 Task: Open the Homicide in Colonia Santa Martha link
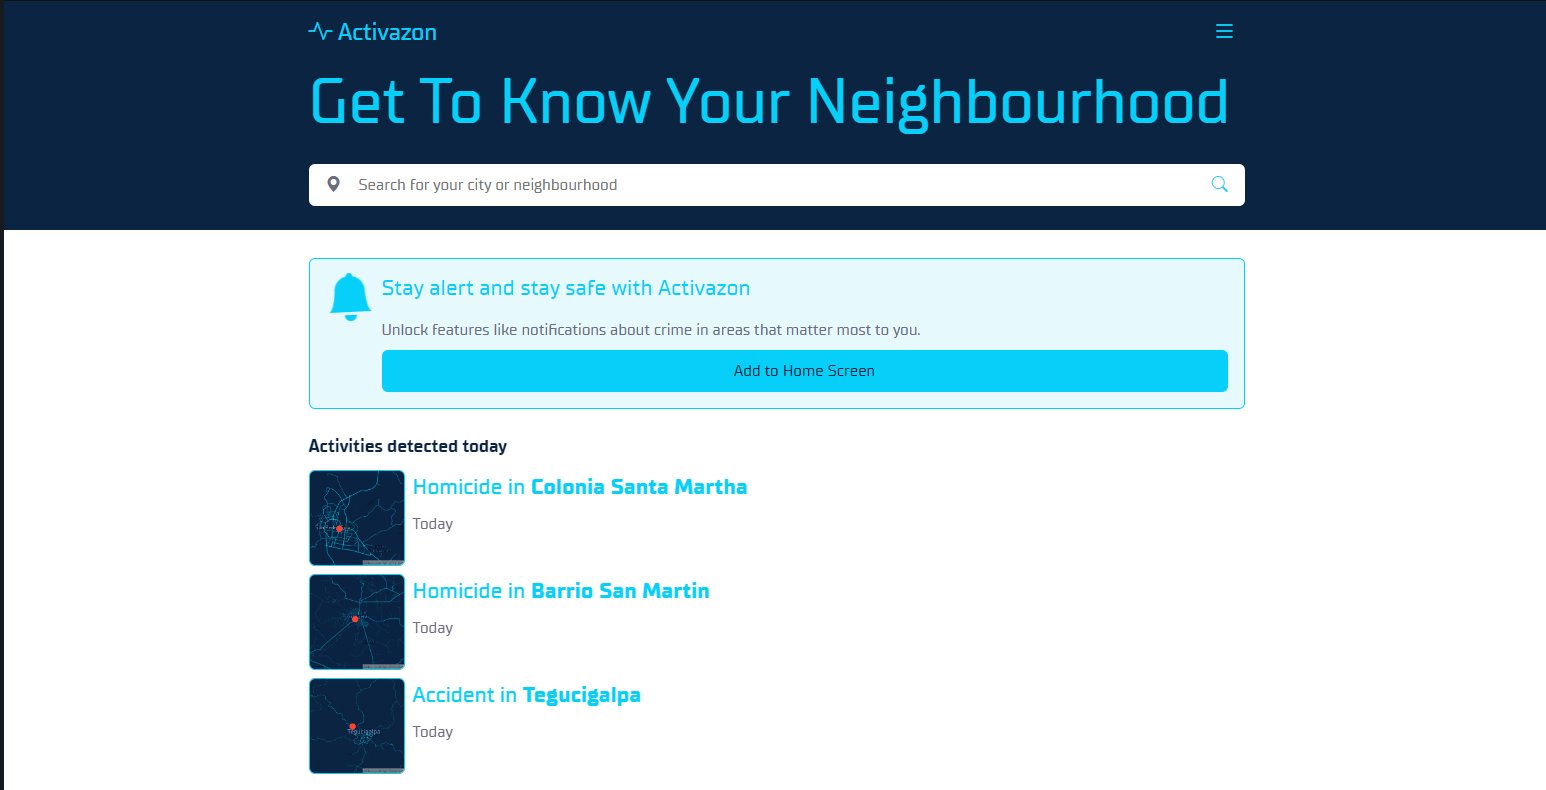point(579,487)
